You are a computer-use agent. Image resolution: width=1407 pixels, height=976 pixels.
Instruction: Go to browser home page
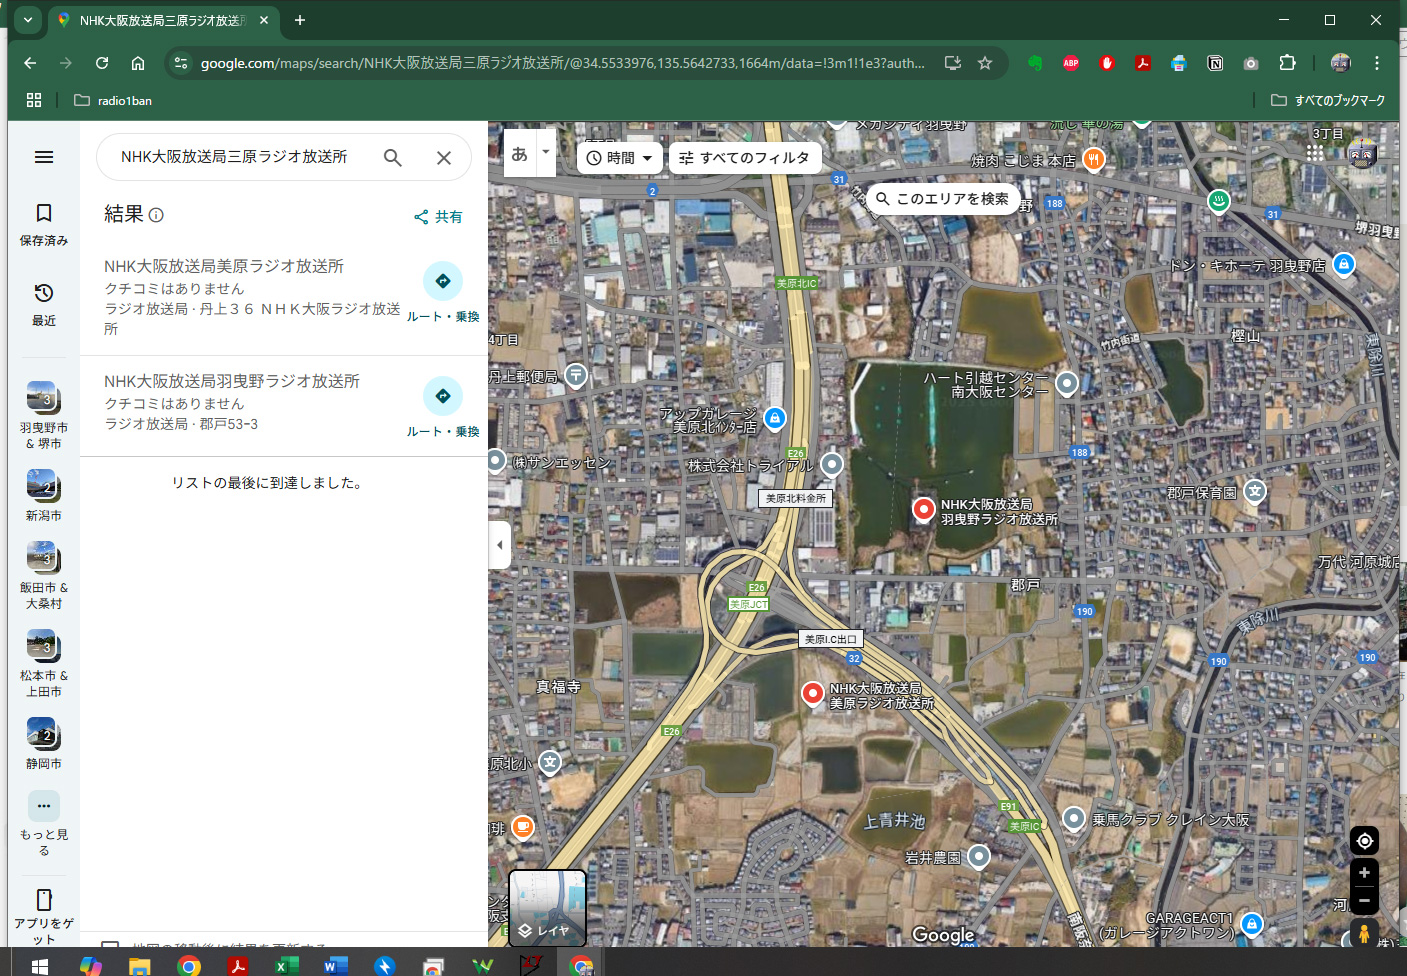(x=138, y=63)
